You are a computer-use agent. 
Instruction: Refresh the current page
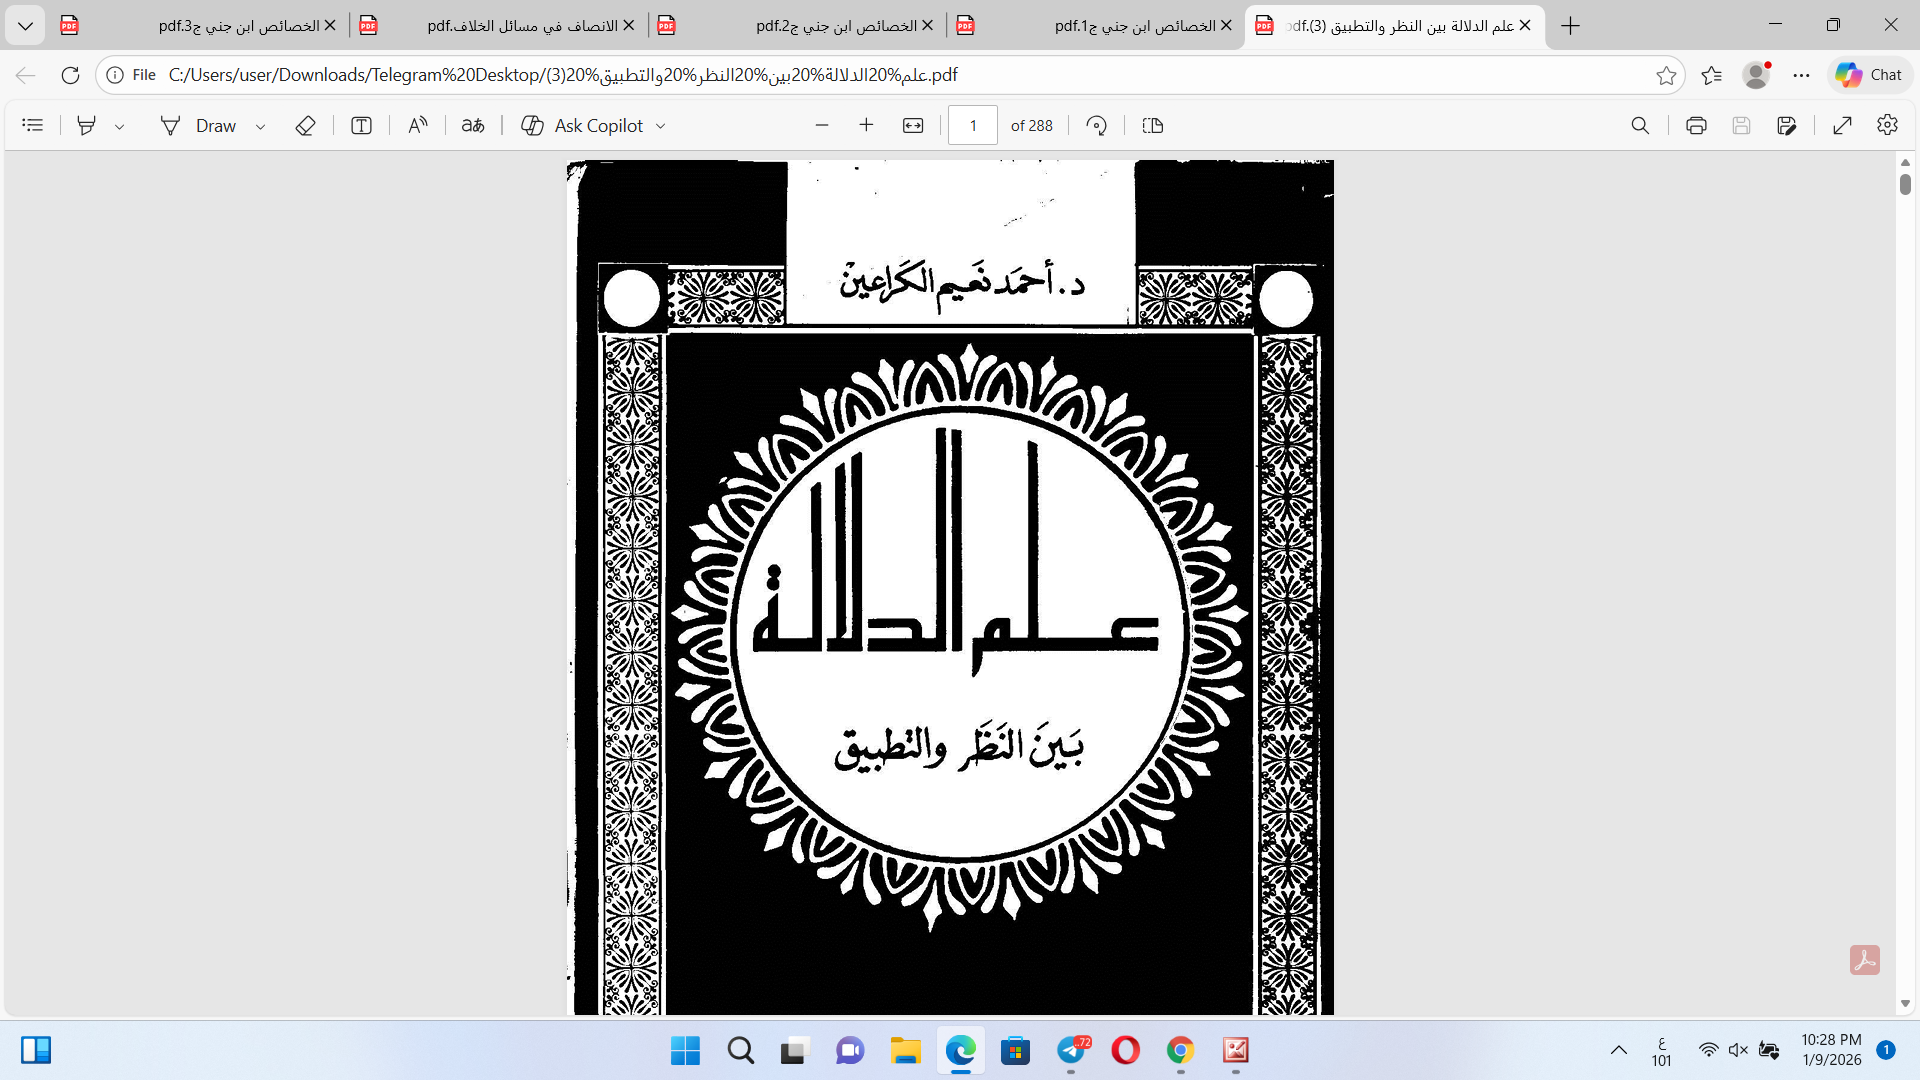coord(70,75)
